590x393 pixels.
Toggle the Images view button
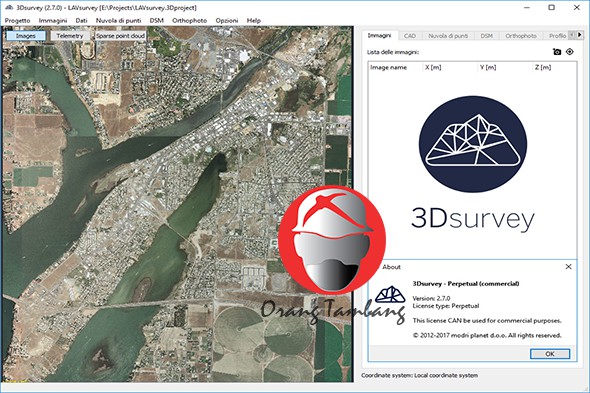[26, 36]
